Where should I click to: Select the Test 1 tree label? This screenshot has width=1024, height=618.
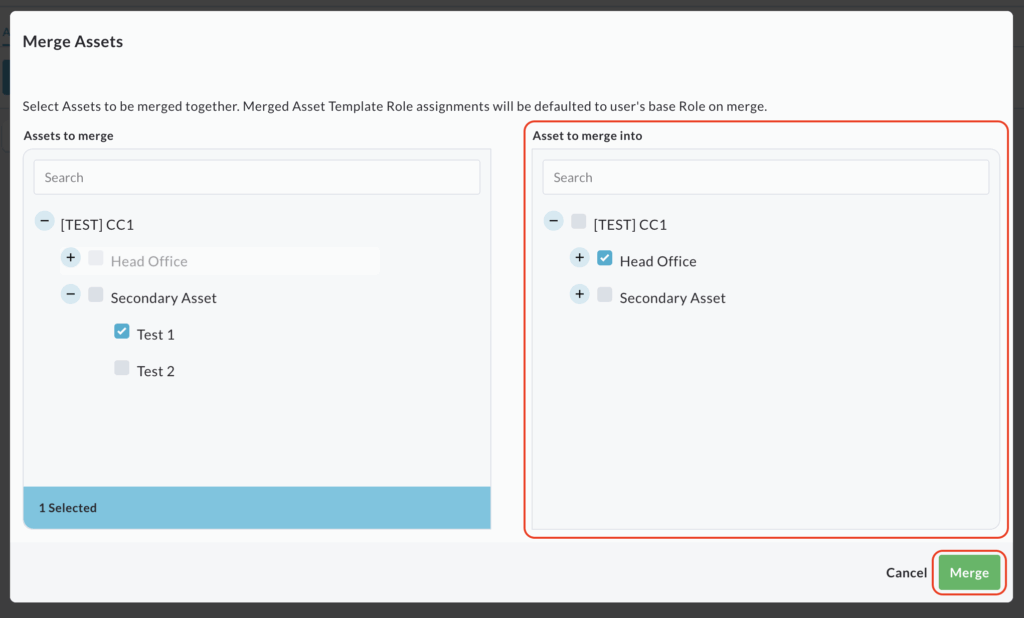pos(156,335)
